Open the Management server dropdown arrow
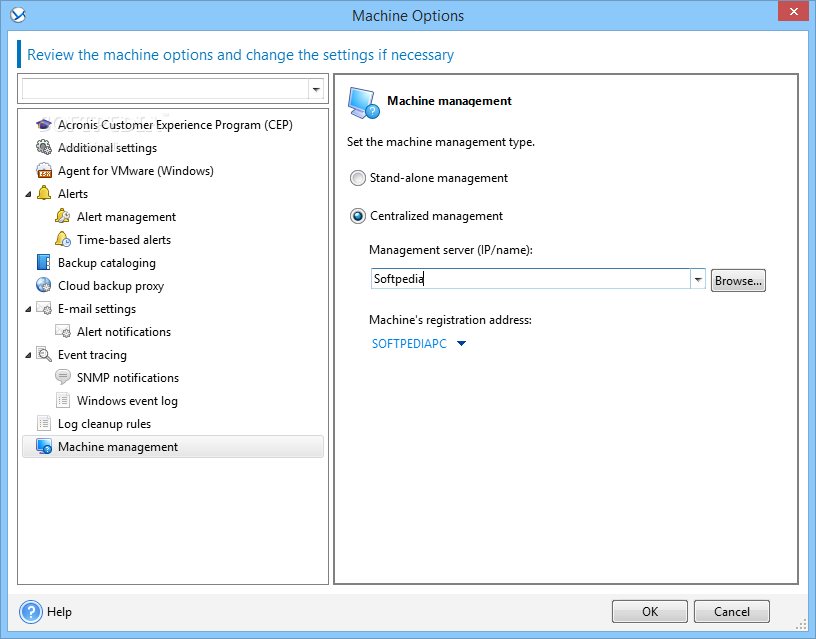 pyautogui.click(x=698, y=279)
